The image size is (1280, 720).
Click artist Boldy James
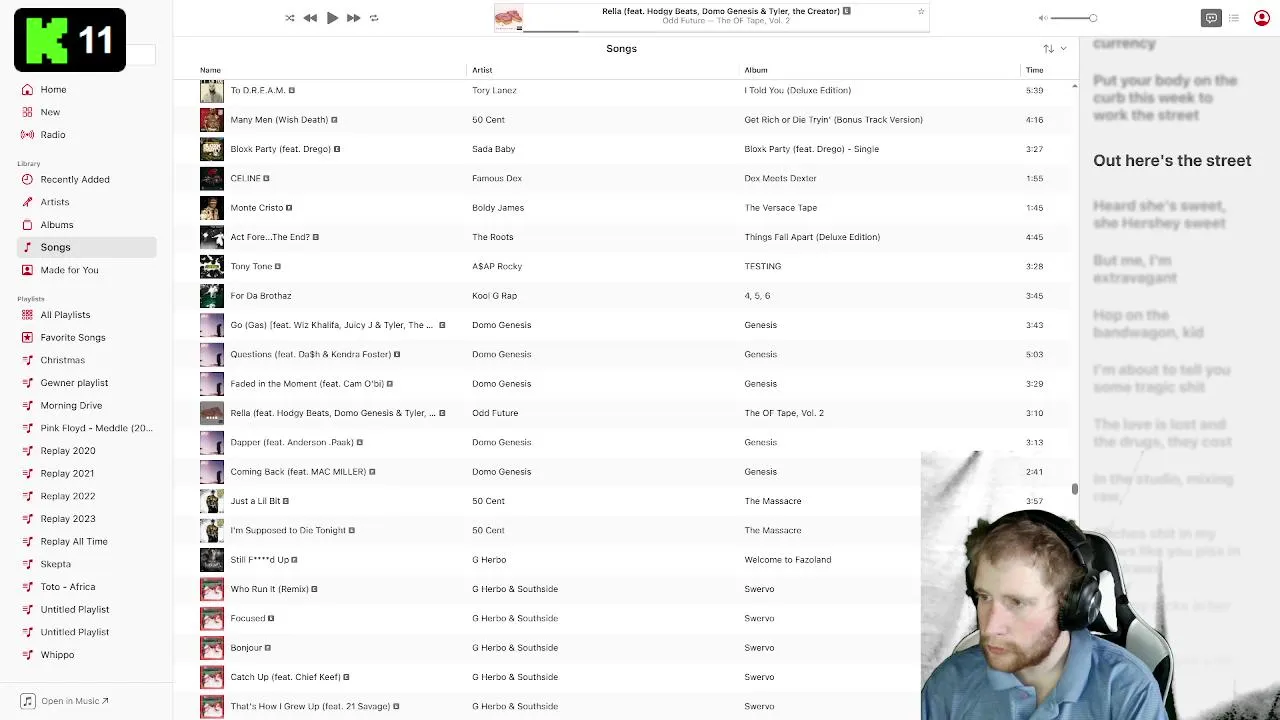(x=498, y=207)
